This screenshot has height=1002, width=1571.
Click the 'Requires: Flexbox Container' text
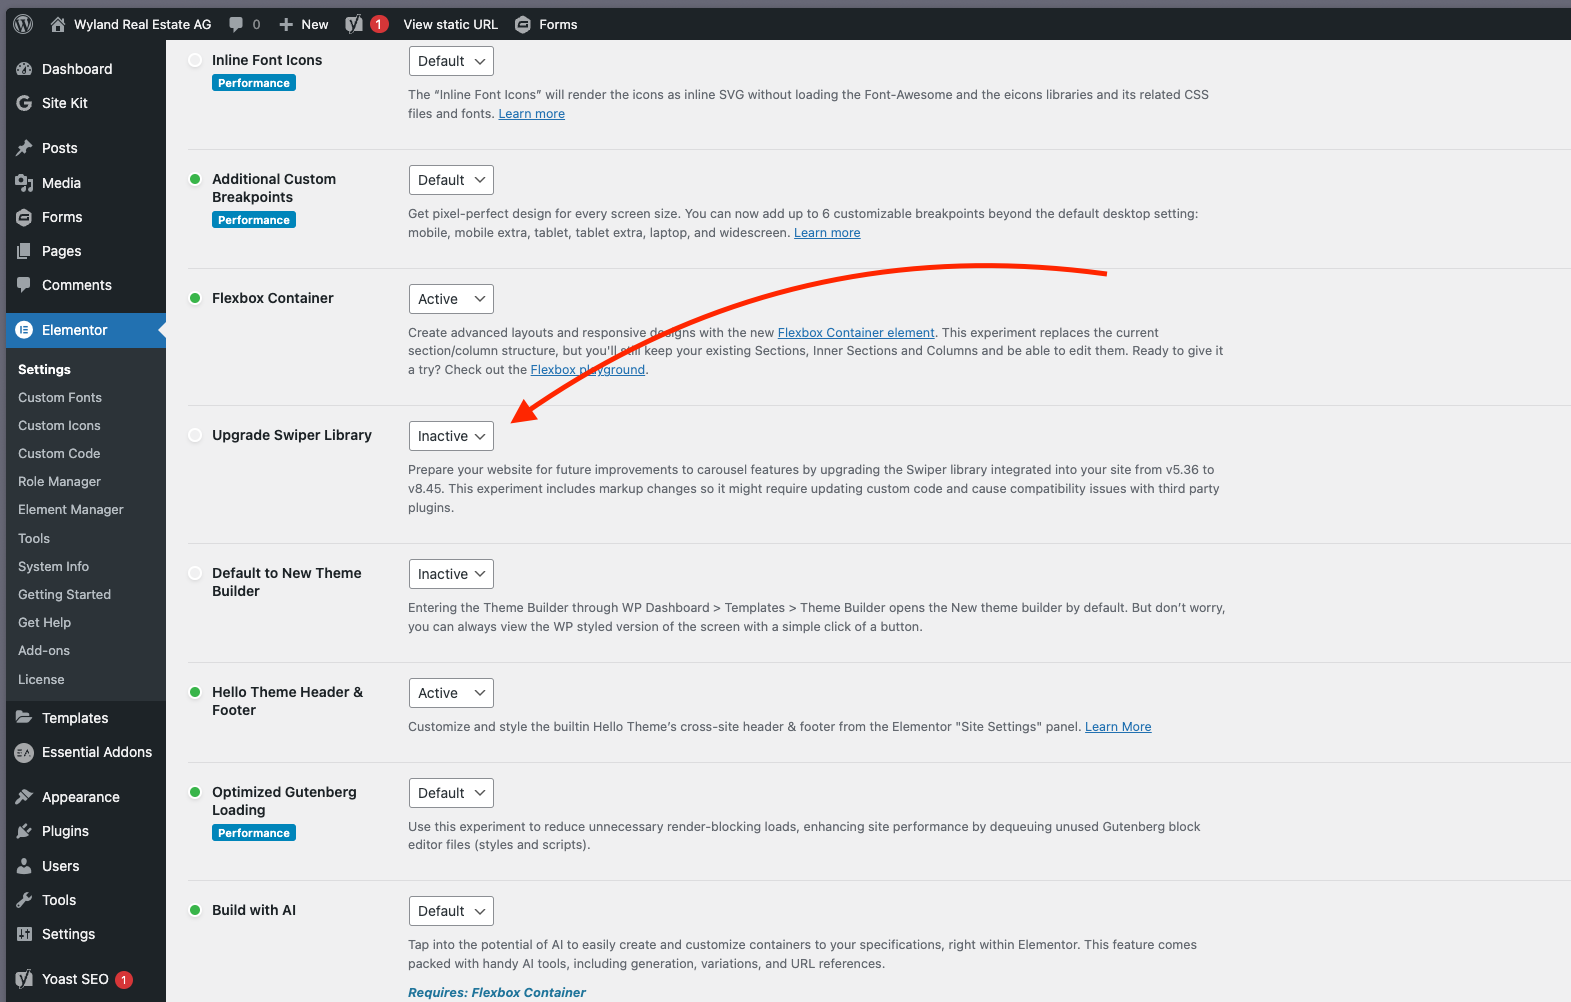point(497,993)
